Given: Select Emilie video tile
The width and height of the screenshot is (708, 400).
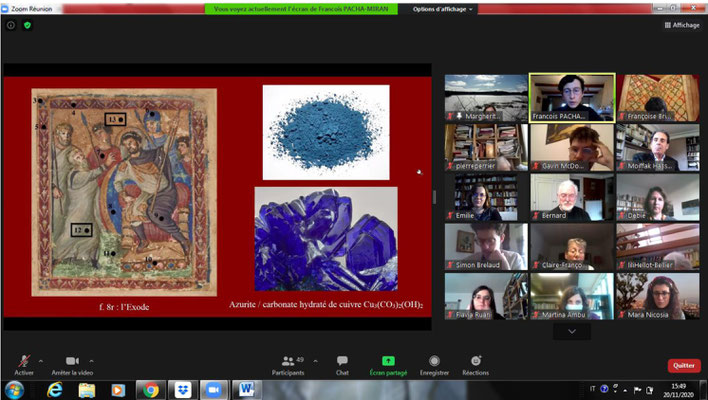Looking at the screenshot, I should coord(486,197).
